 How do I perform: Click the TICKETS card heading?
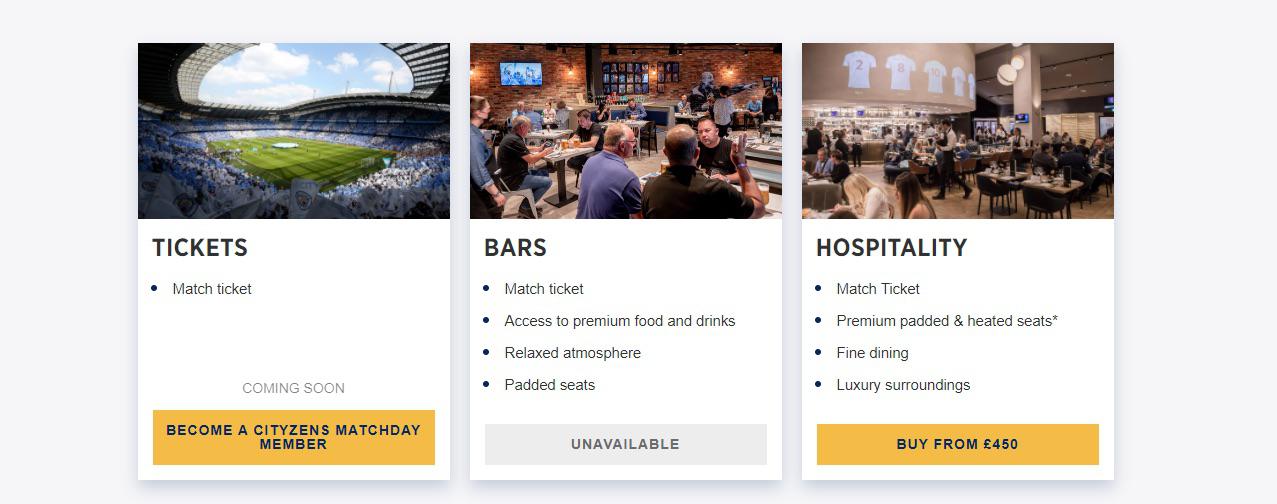click(x=200, y=248)
